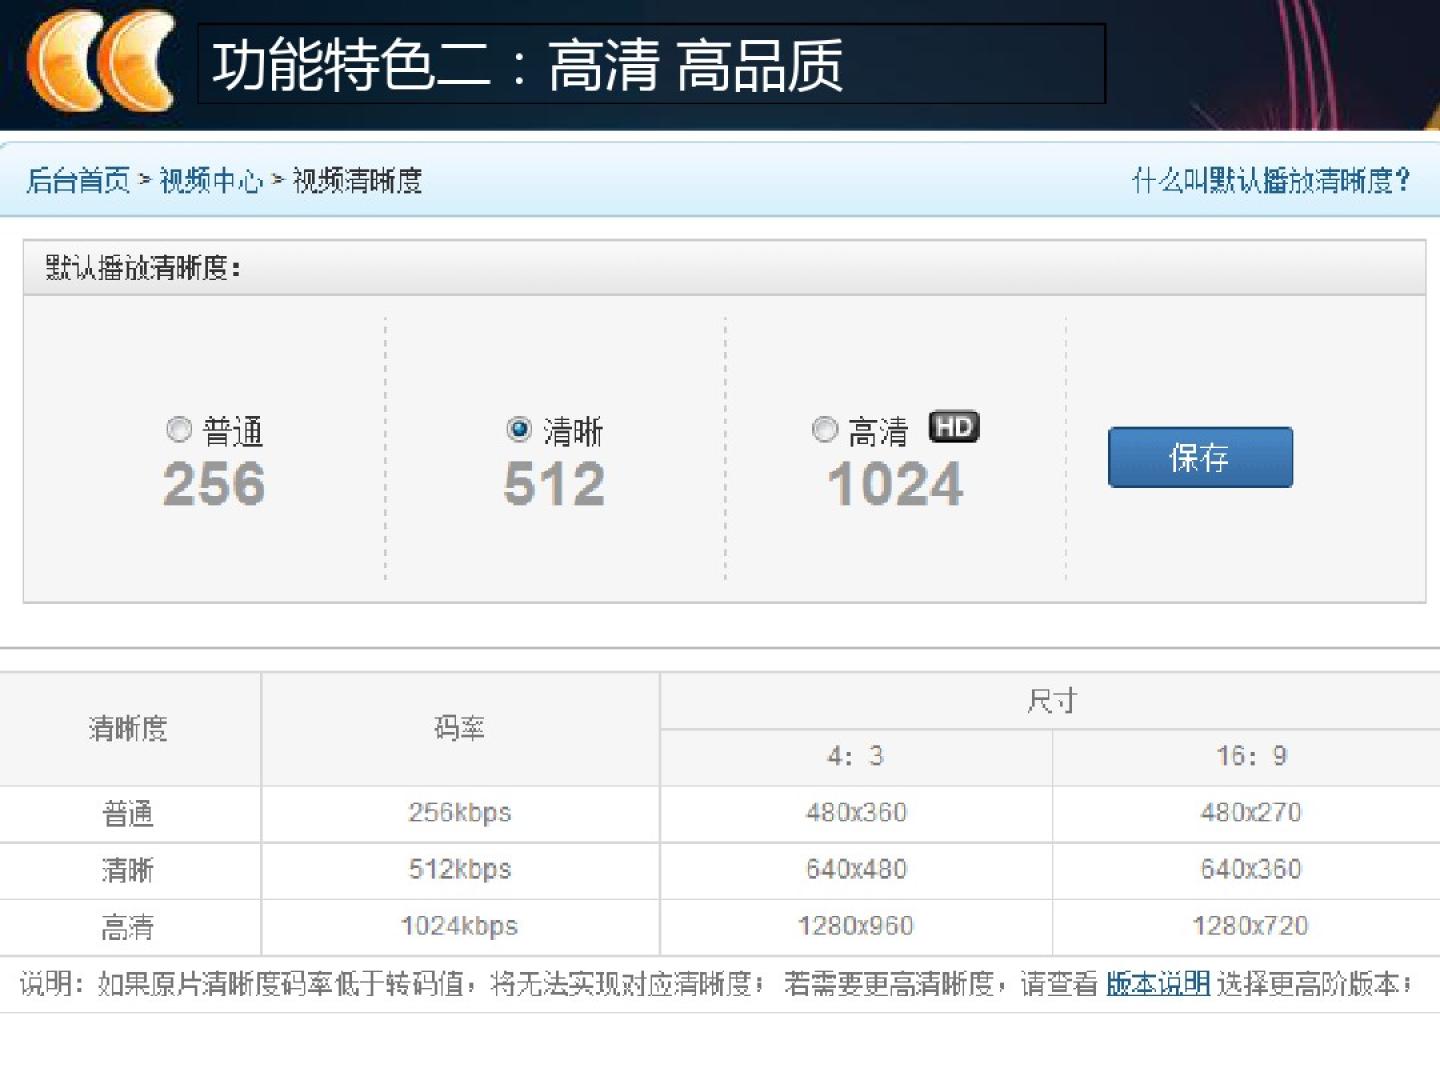Click the 清晰度 column header
1440x1080 pixels.
click(128, 728)
